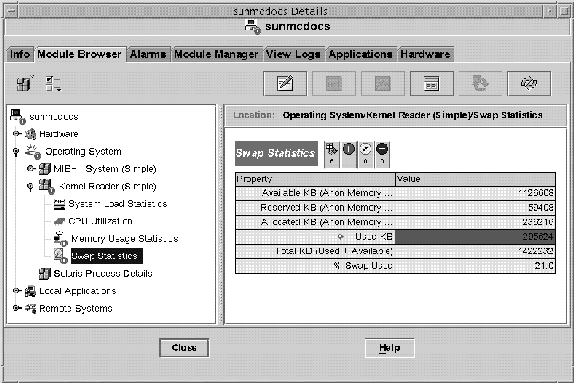Click the 21.0 swap used value
Viewport: 574px width, 383px height.
pos(544,266)
